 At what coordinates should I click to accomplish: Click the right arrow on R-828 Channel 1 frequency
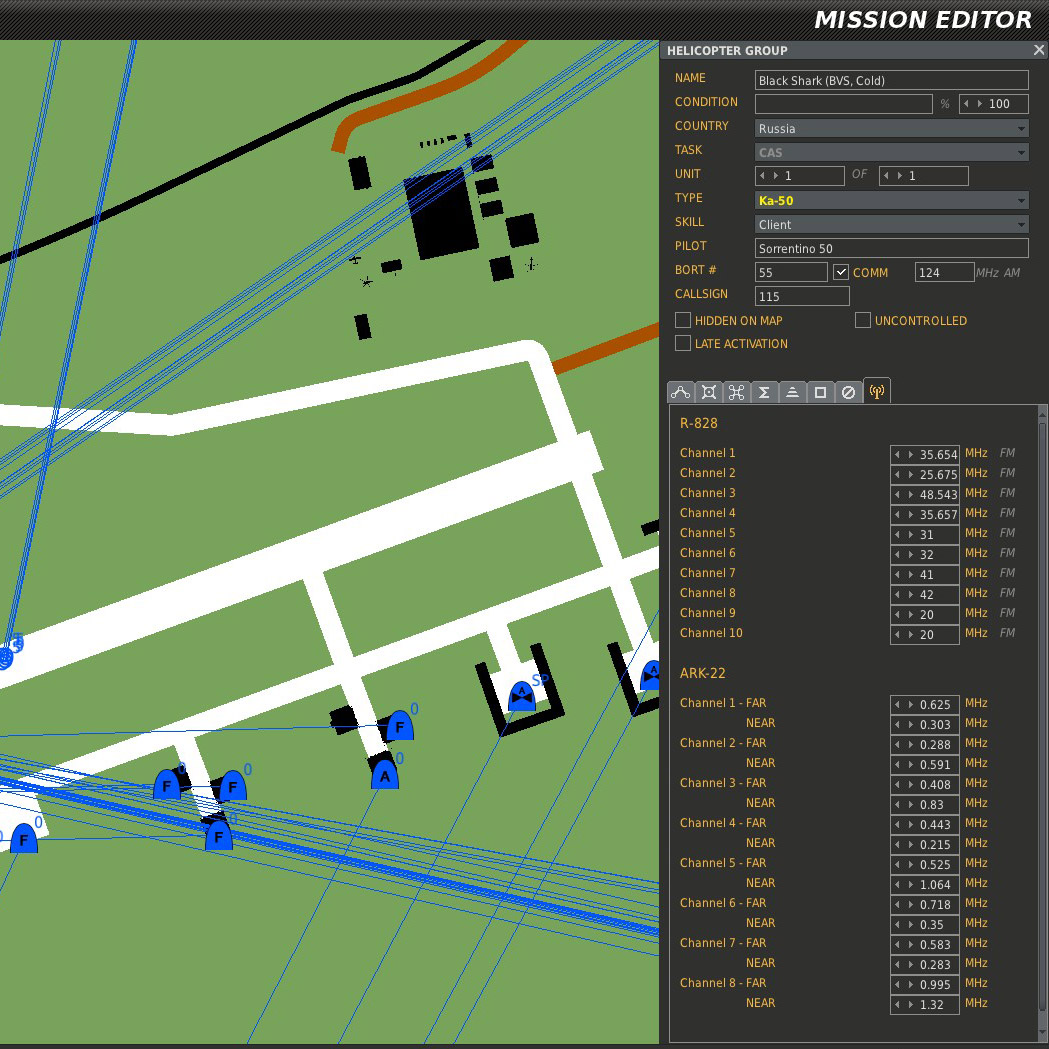[x=911, y=454]
